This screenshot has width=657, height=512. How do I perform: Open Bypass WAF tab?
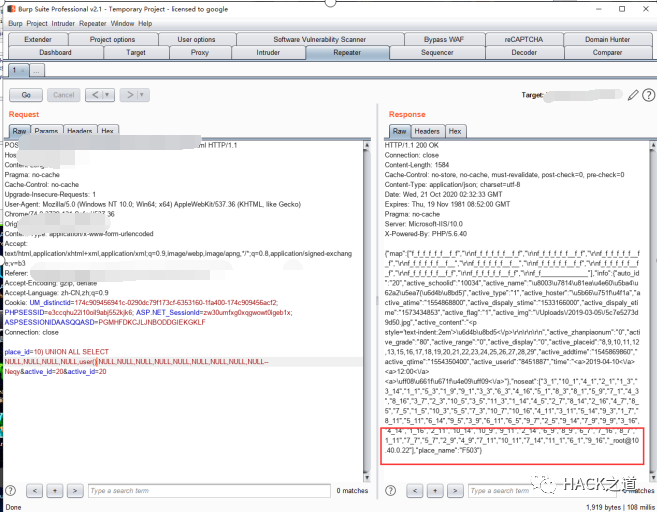[444, 39]
